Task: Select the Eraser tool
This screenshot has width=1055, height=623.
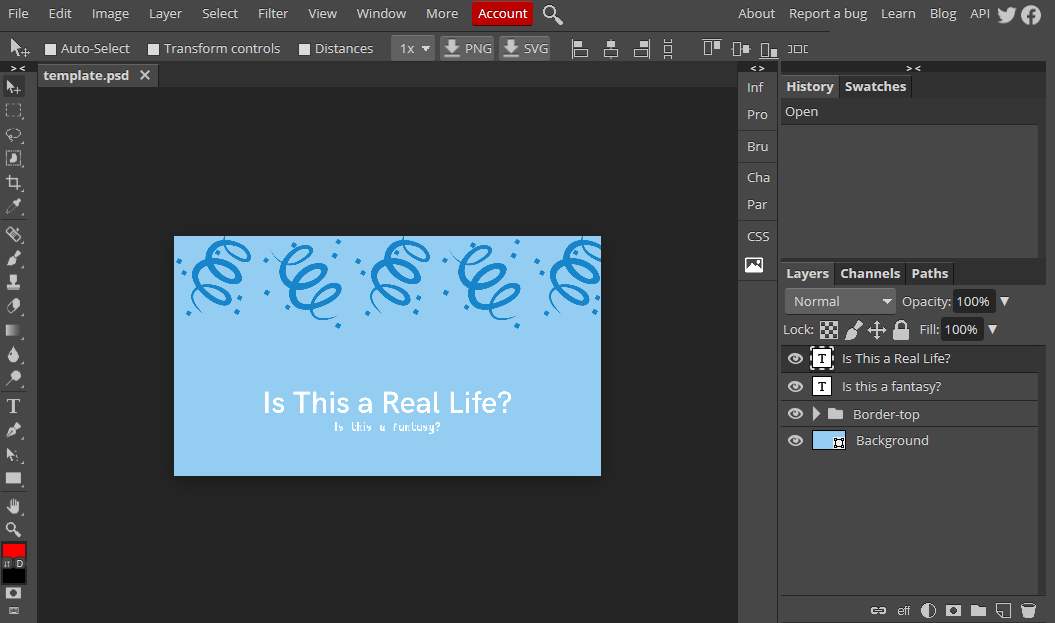Action: click(x=13, y=306)
